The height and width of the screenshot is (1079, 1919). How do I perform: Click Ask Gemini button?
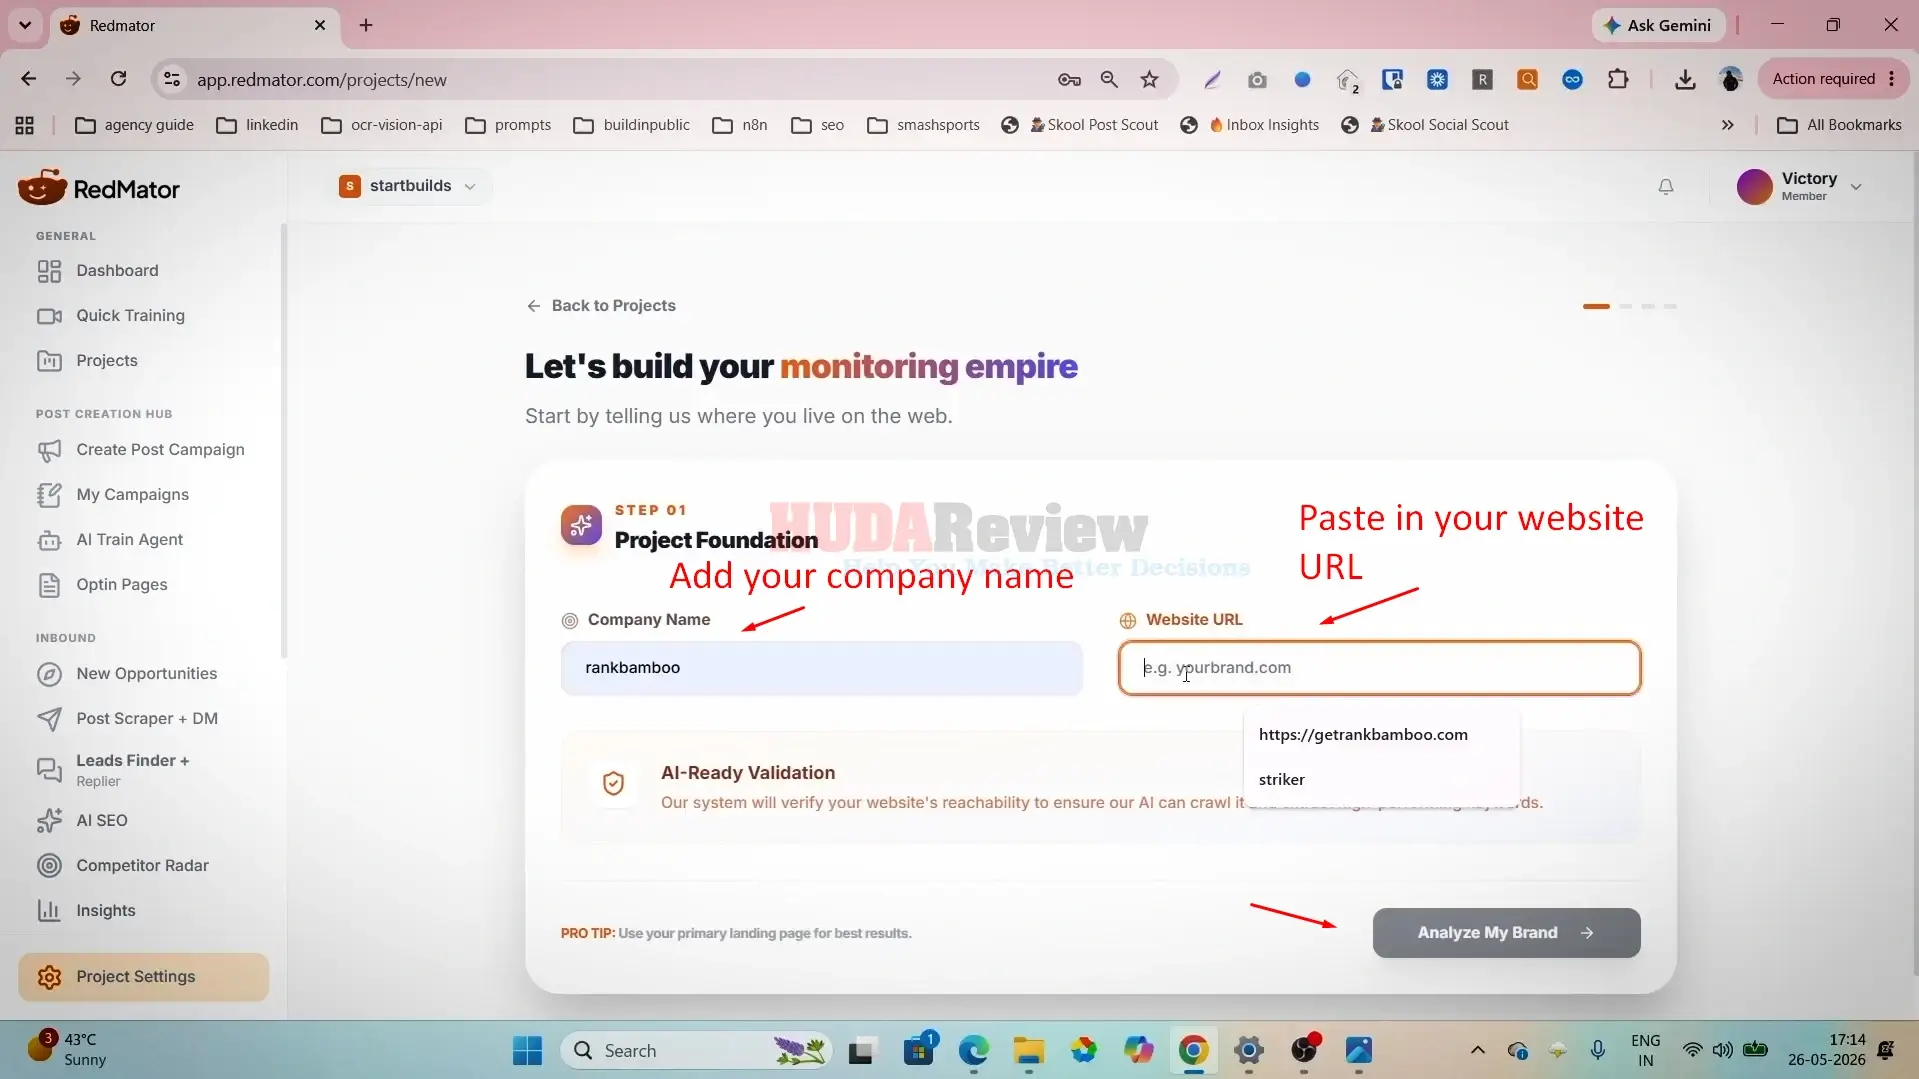1657,25
